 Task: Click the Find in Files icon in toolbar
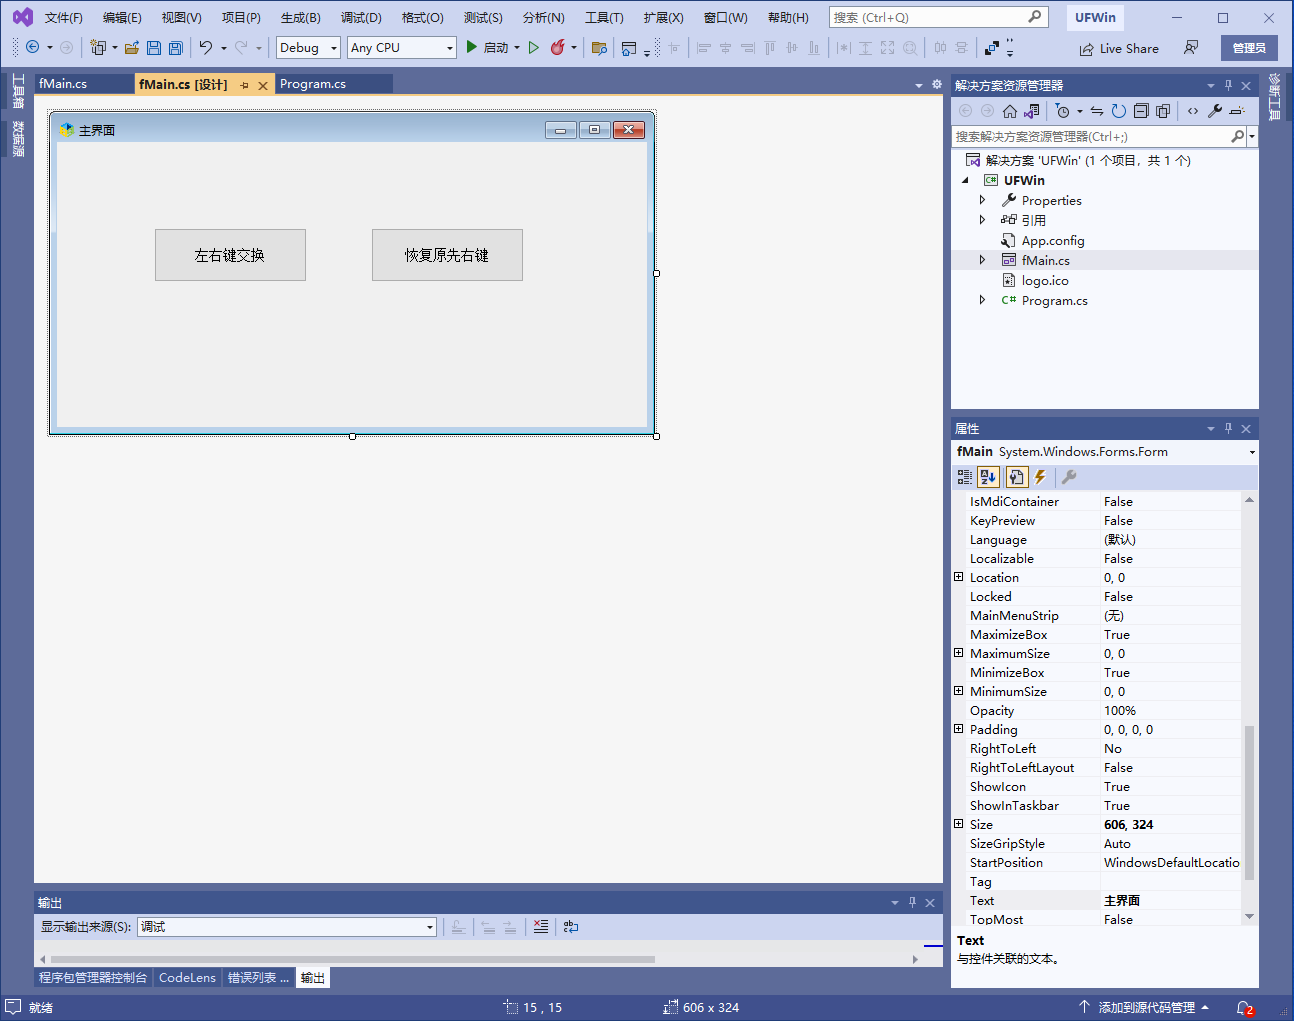tap(599, 47)
